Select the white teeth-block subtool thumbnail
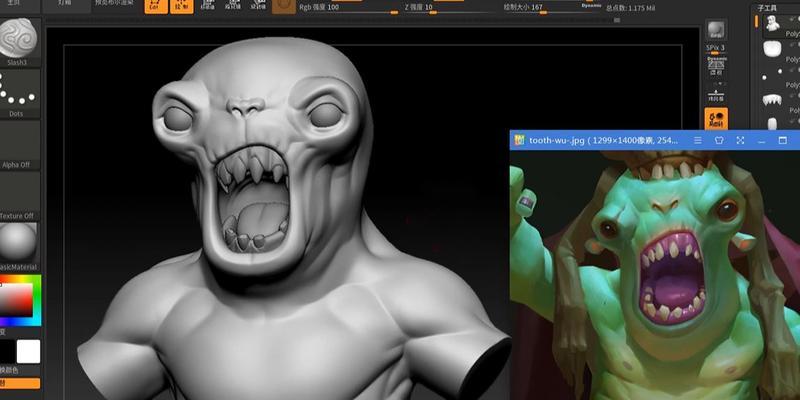This screenshot has width=800, height=400. [x=772, y=49]
